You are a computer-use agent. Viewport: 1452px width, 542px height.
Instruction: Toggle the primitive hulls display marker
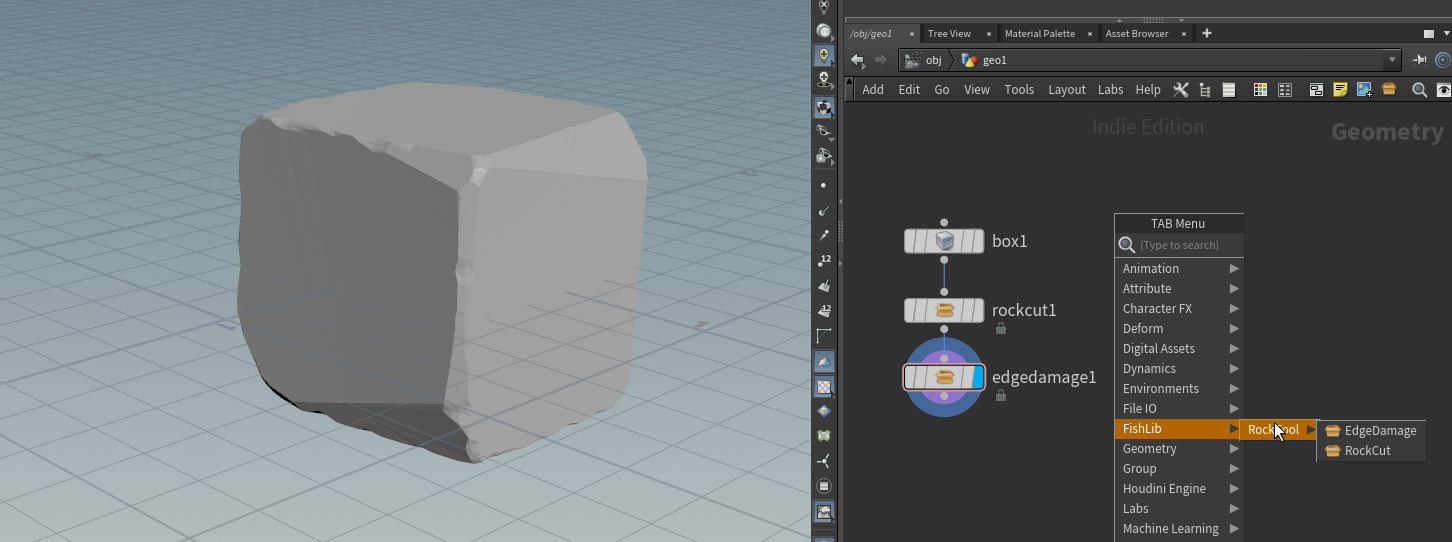tap(824, 336)
